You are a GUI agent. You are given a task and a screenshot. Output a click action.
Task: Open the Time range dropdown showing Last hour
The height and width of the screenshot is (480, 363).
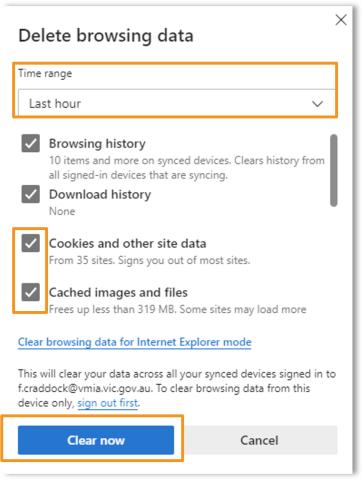[176, 103]
